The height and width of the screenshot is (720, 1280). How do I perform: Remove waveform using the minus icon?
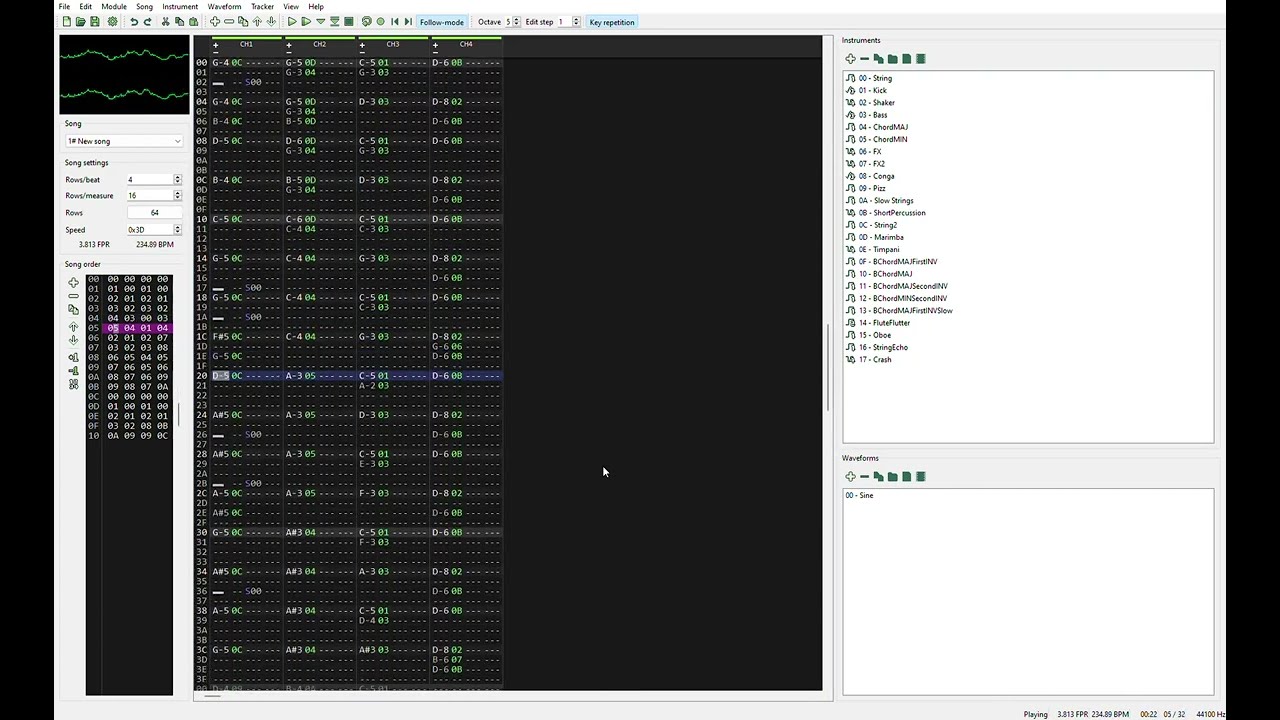point(864,477)
